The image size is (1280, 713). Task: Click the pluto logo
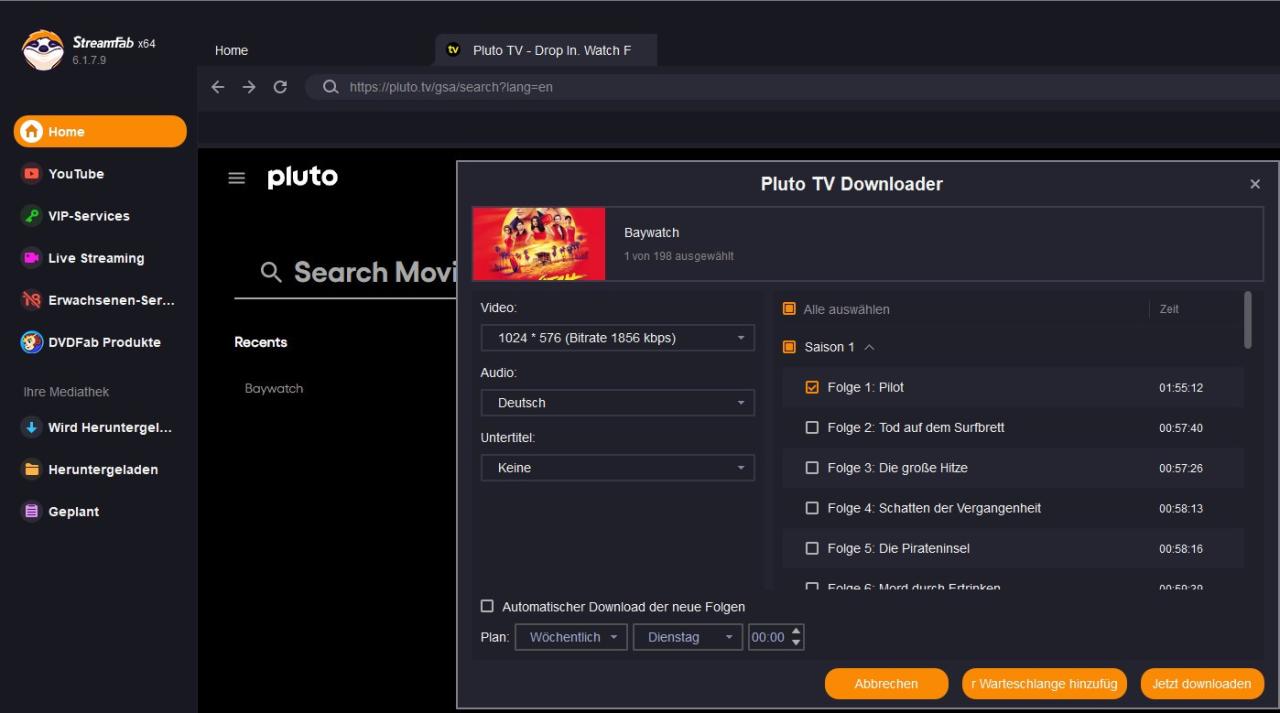click(x=303, y=177)
